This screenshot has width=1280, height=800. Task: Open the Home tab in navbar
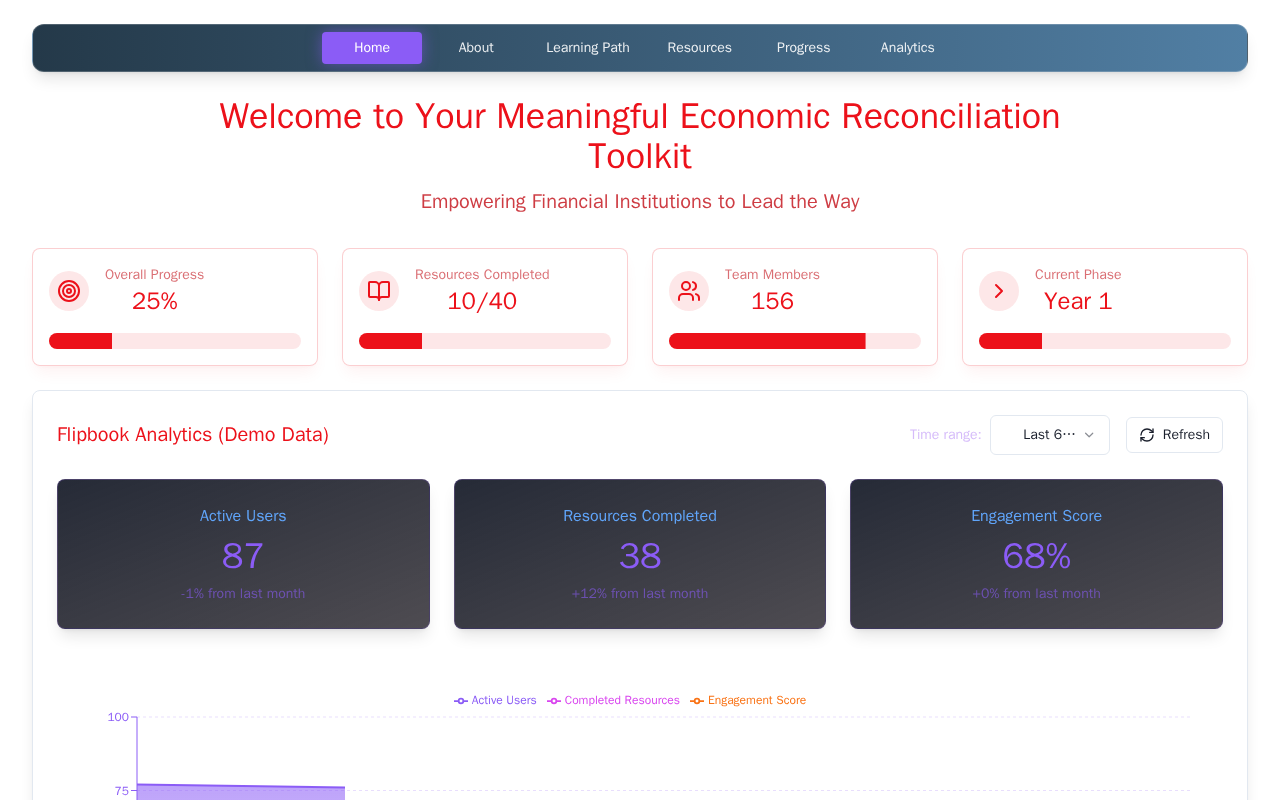tap(372, 48)
